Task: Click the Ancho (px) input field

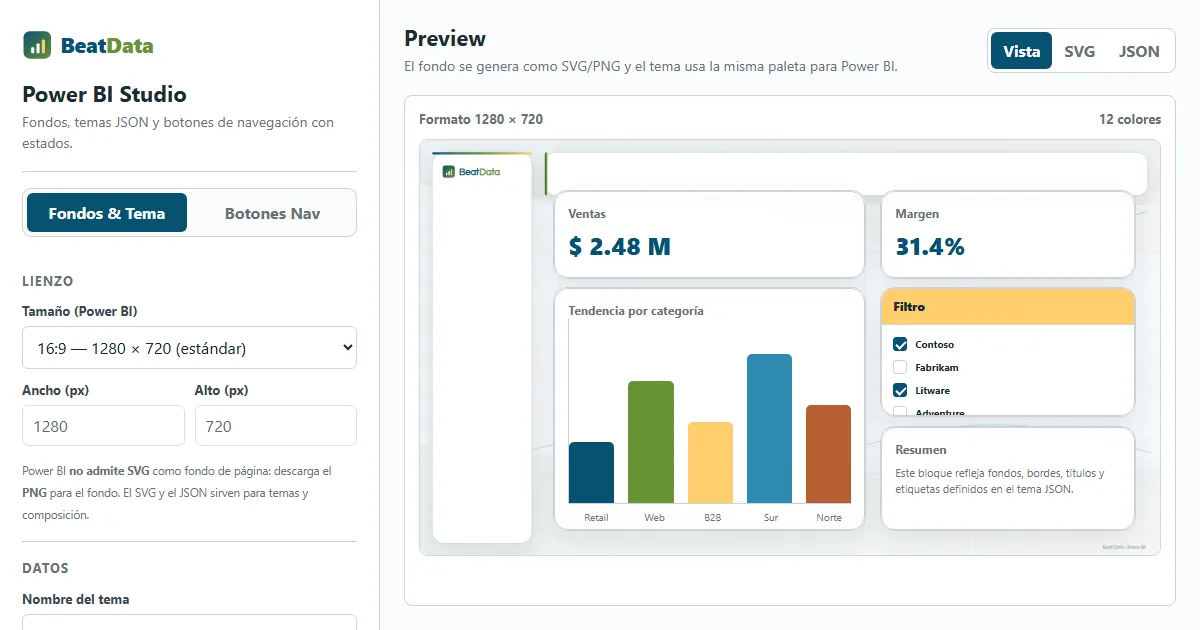Action: (103, 426)
